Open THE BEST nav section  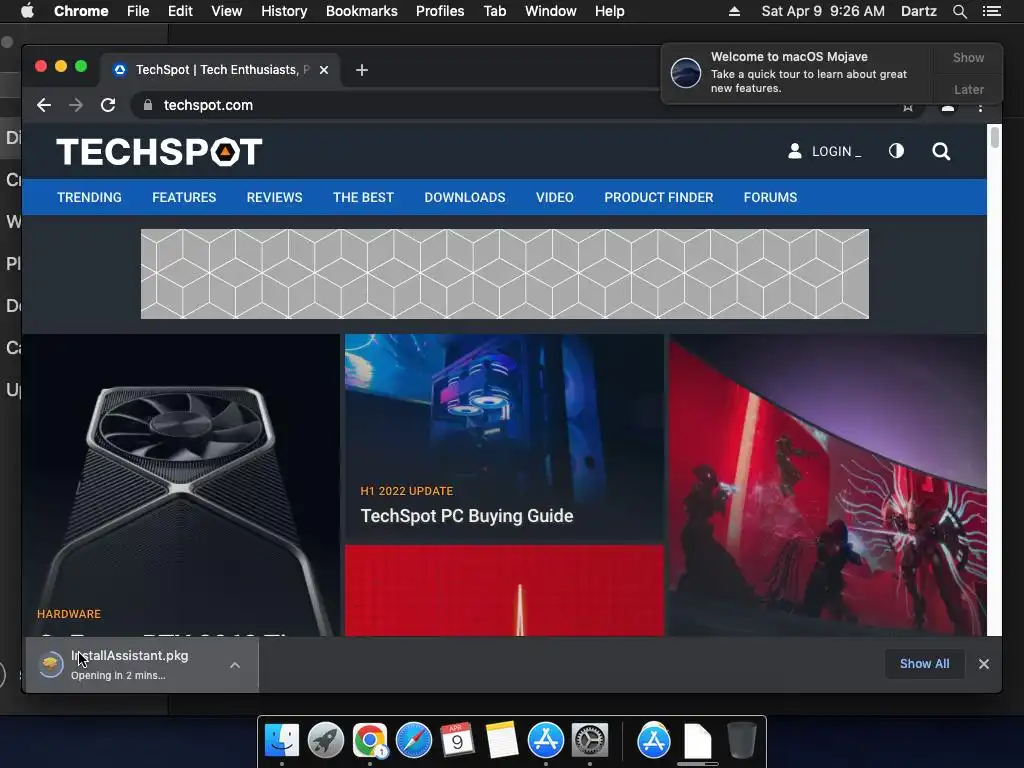click(363, 197)
